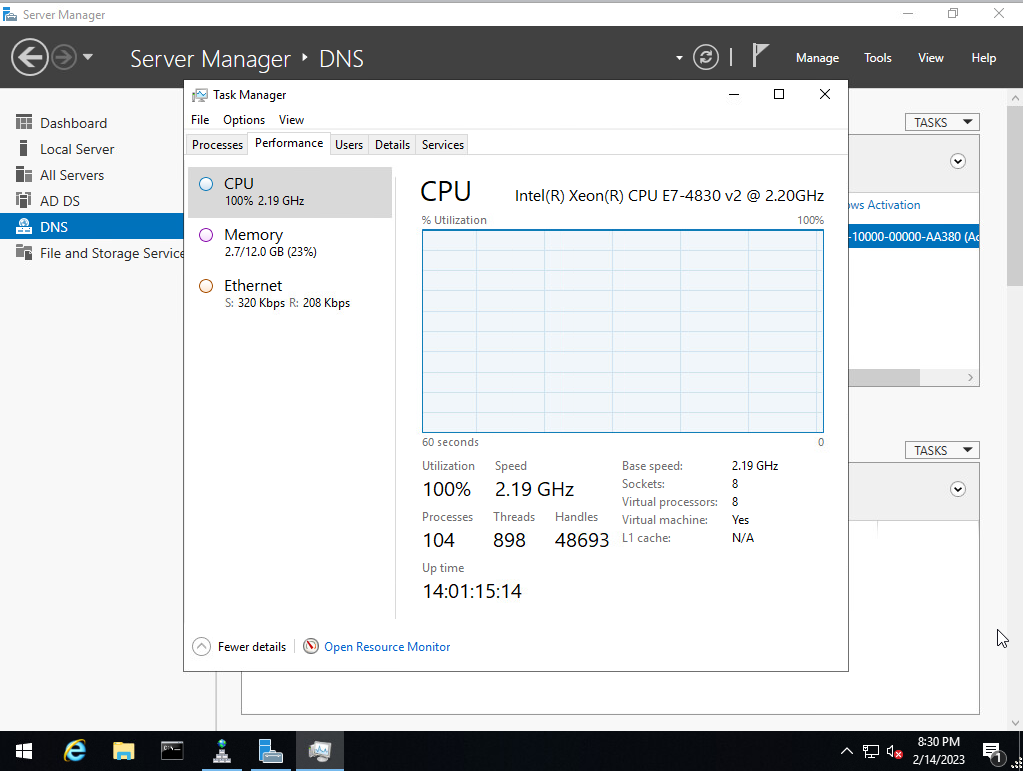The height and width of the screenshot is (771, 1023).
Task: Show hidden system tray icons
Action: tap(846, 751)
